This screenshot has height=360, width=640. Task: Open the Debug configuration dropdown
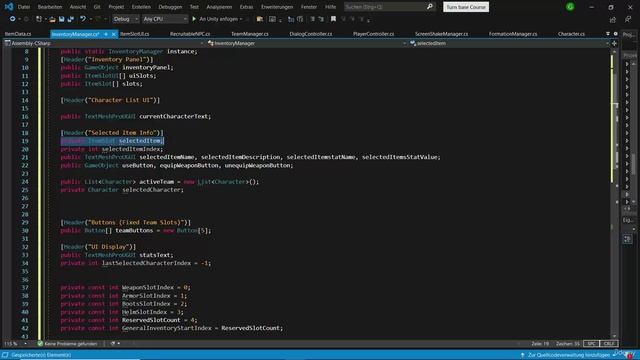click(x=126, y=19)
